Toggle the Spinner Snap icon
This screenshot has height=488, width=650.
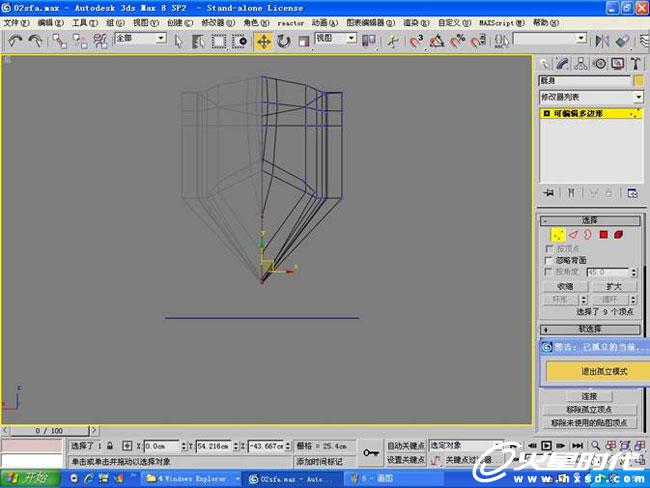pos(478,41)
